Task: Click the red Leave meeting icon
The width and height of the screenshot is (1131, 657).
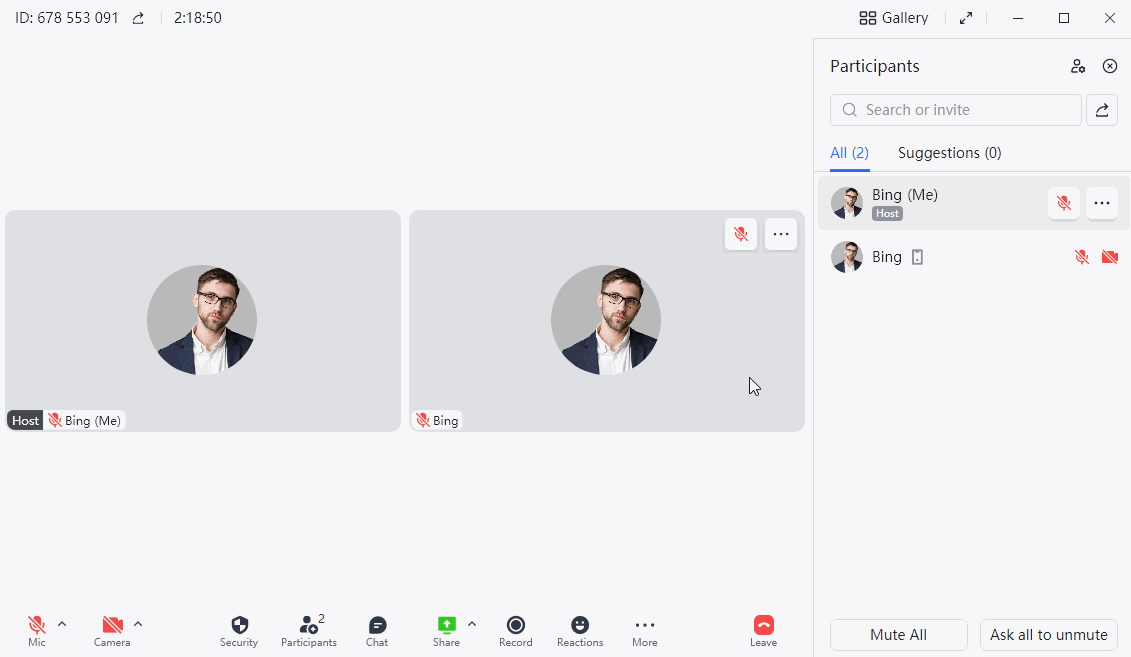Action: coord(763,625)
